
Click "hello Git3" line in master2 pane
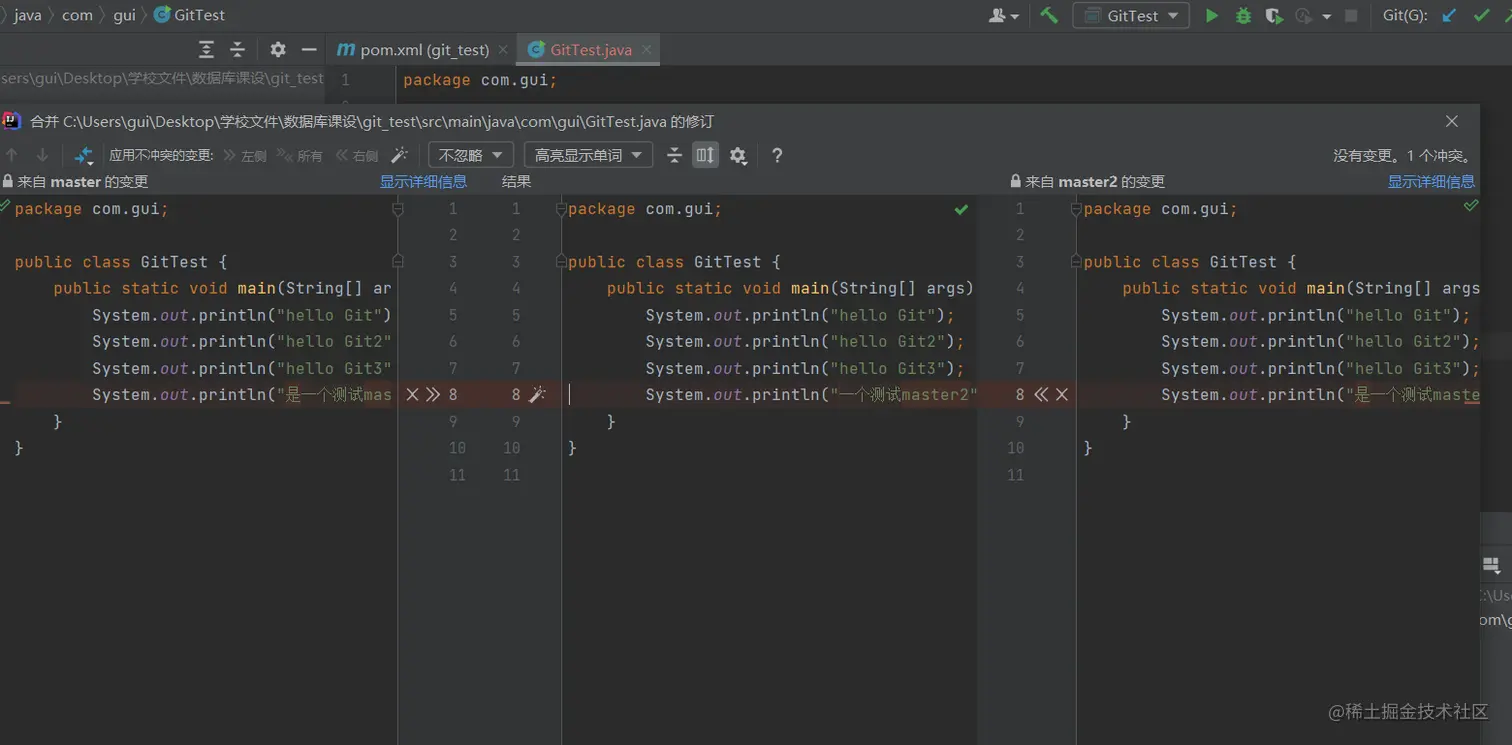coord(1320,368)
